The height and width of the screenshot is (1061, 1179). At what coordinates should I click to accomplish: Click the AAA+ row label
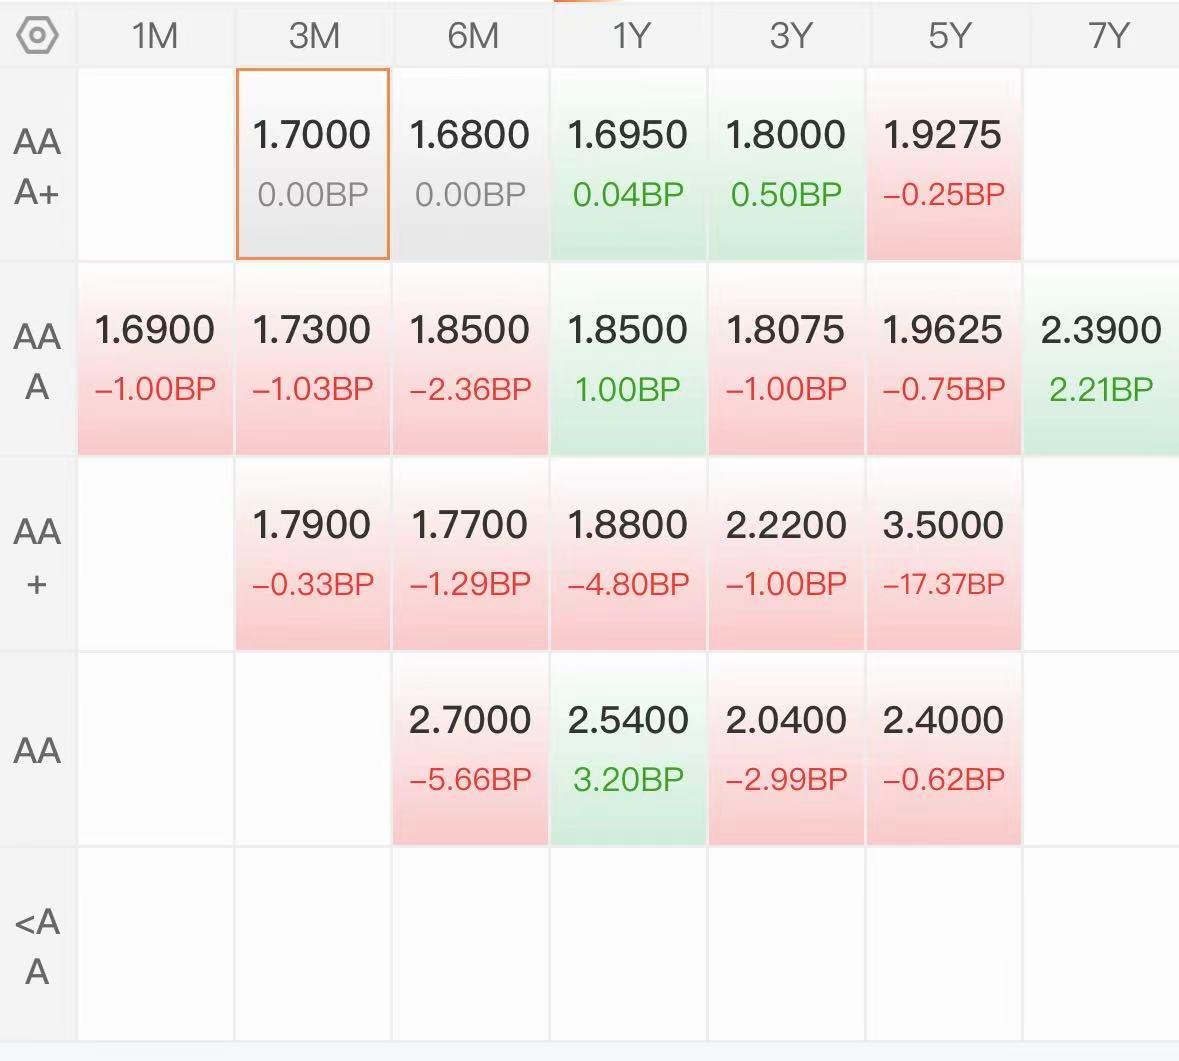click(x=37, y=167)
